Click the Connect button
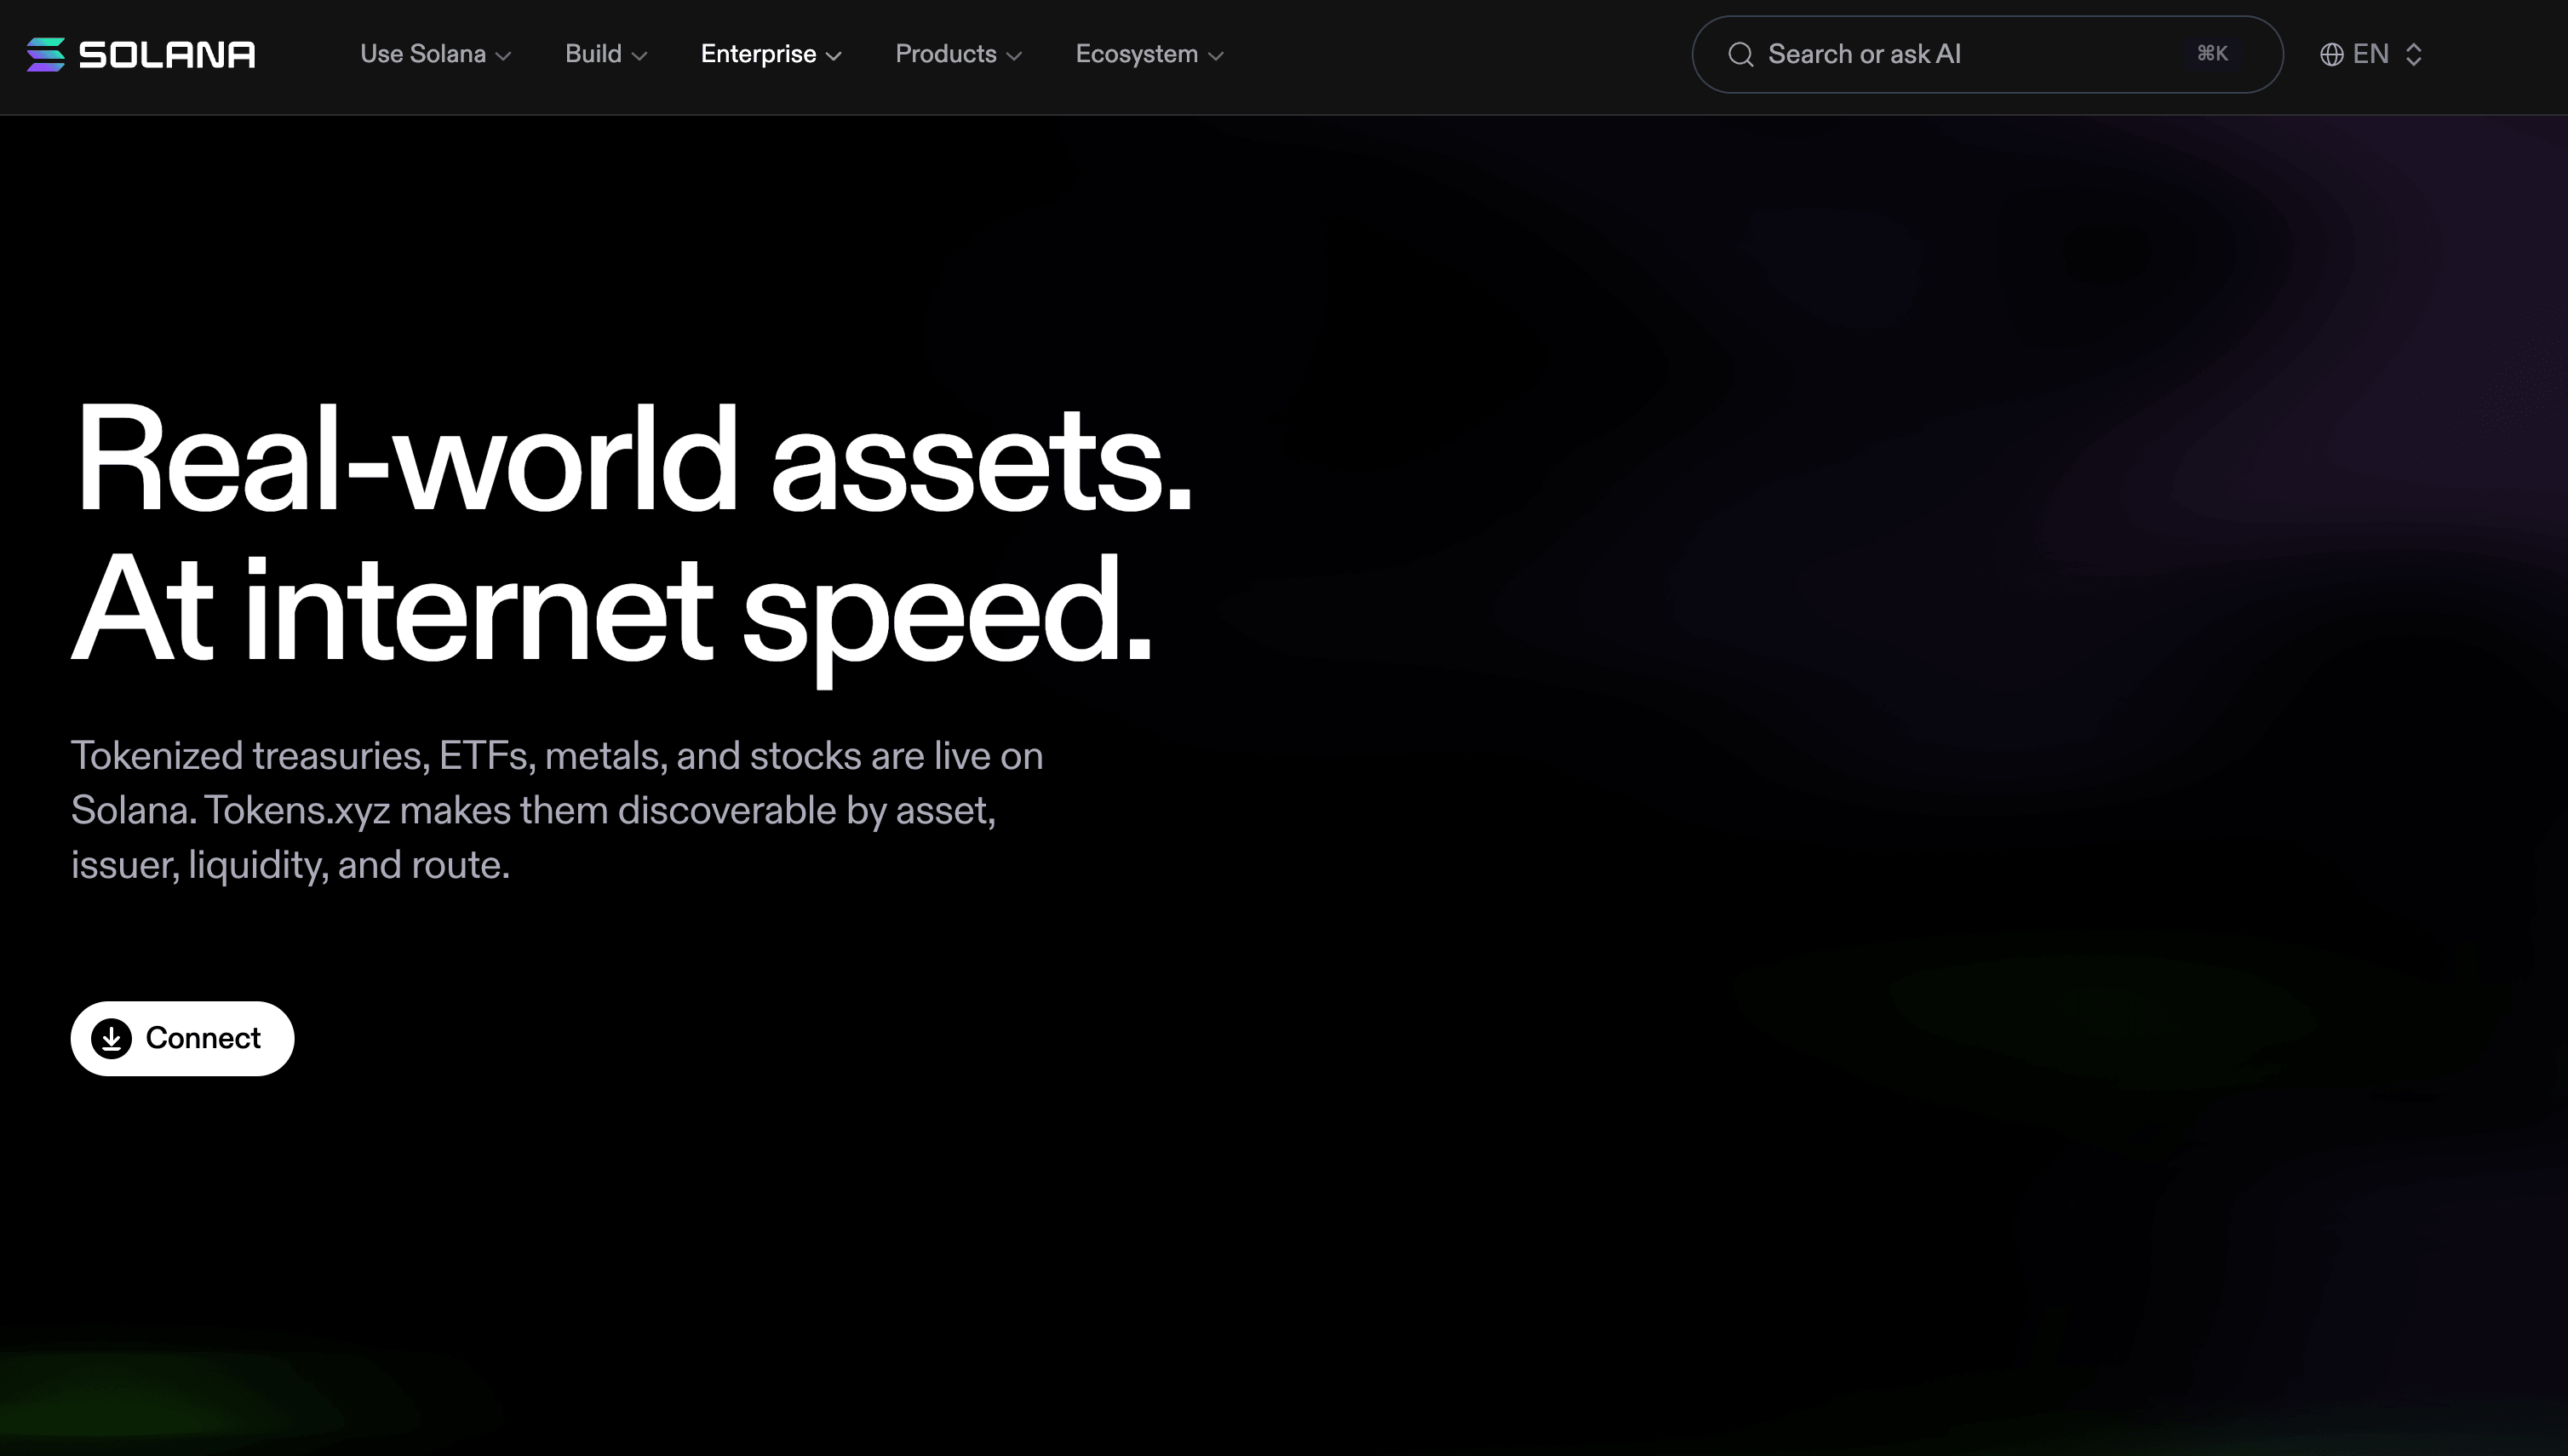Viewport: 2568px width, 1456px height. tap(182, 1038)
